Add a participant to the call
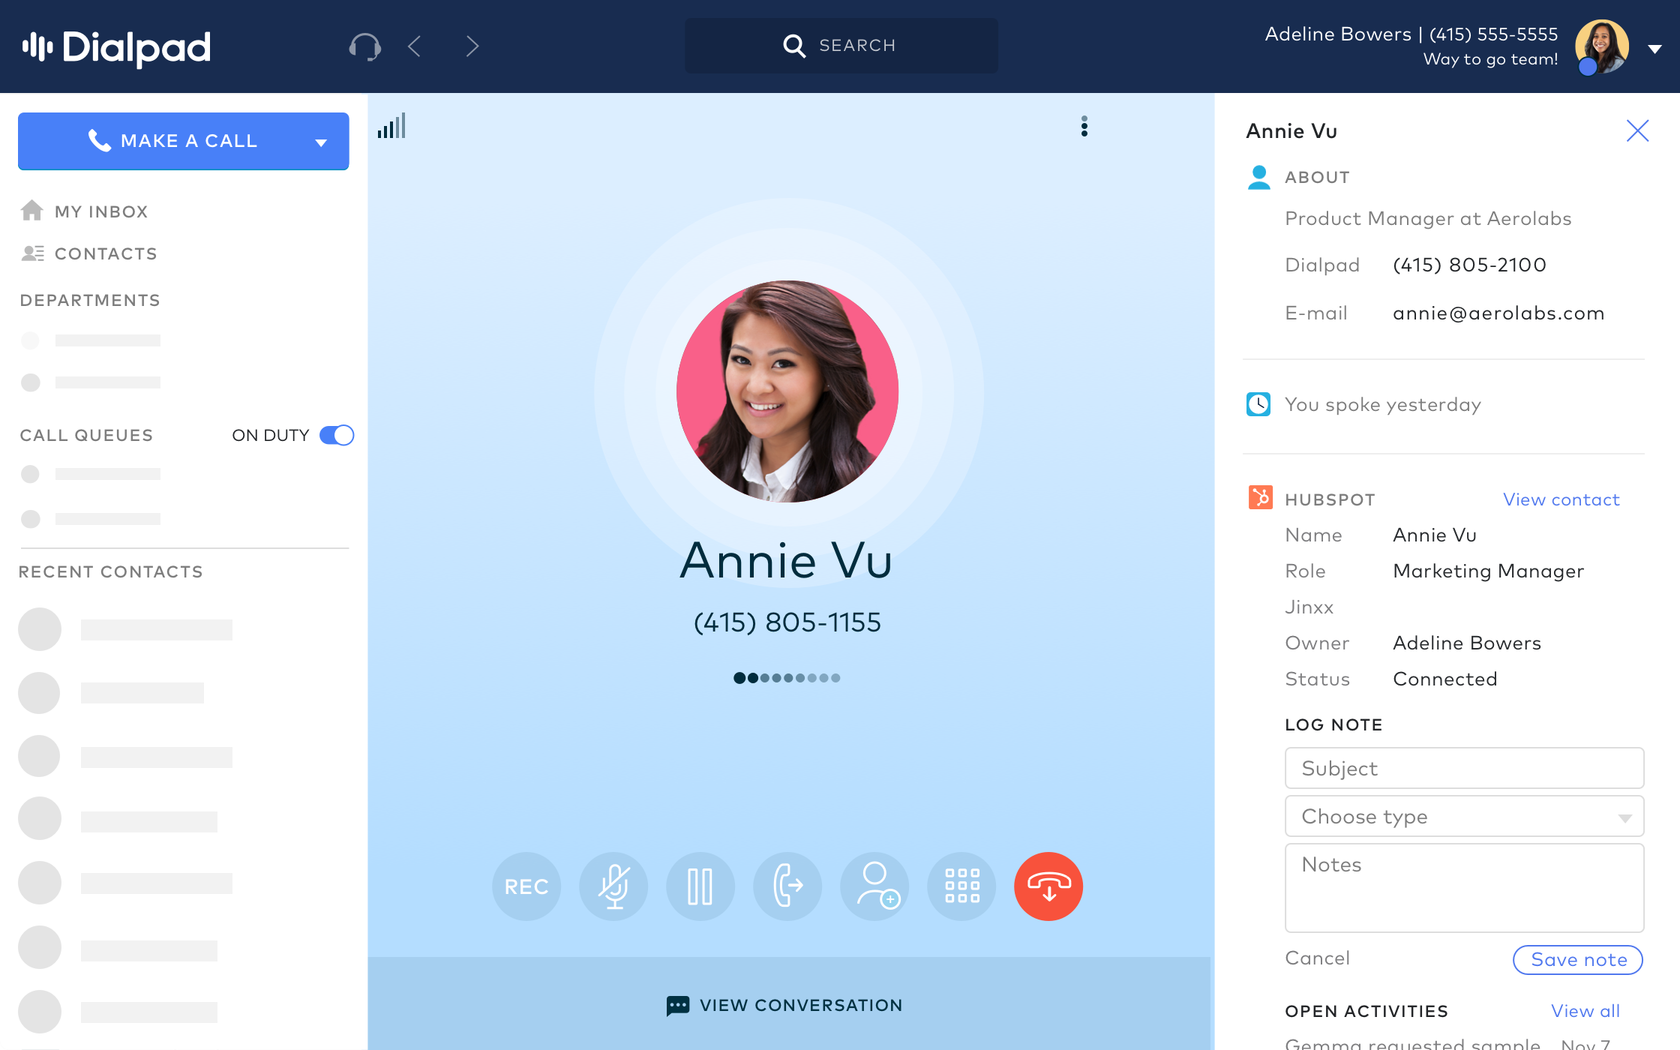The height and width of the screenshot is (1050, 1680). pyautogui.click(x=875, y=886)
